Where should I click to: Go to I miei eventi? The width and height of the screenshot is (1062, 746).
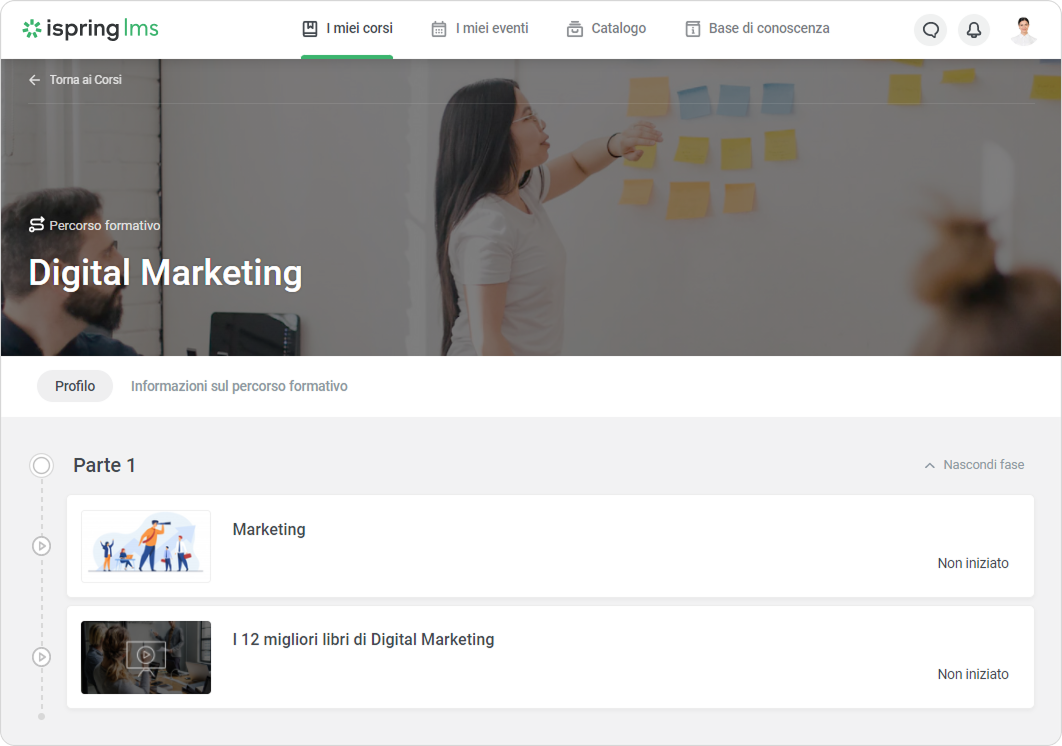[x=480, y=29]
